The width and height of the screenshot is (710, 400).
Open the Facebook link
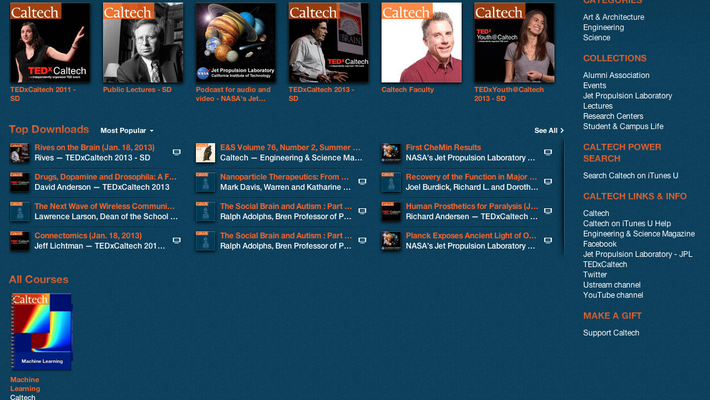click(x=600, y=244)
